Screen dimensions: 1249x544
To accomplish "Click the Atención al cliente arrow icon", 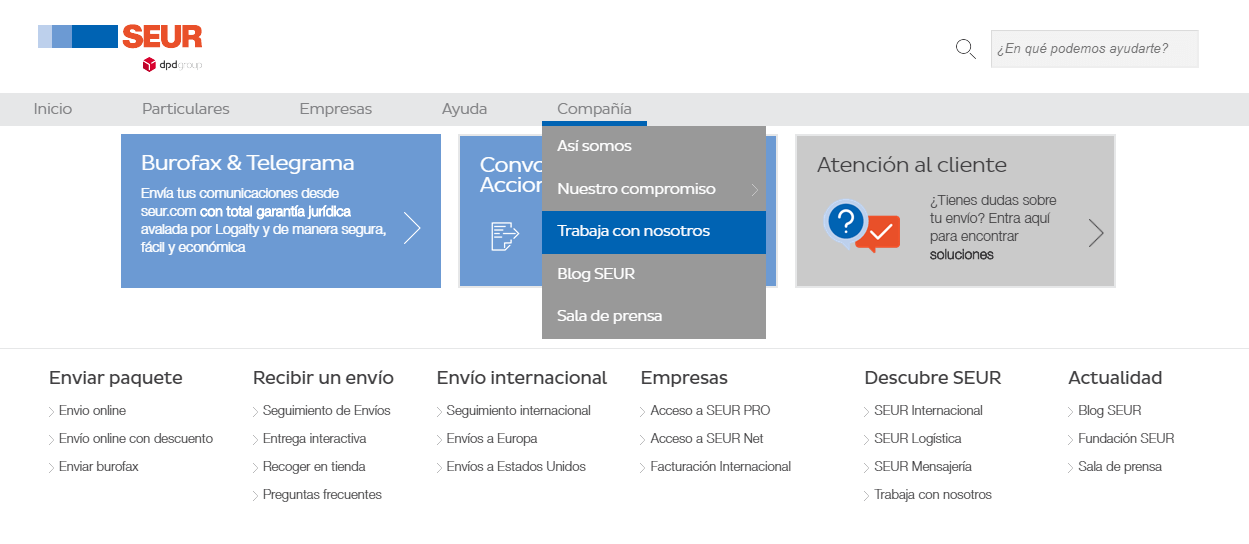I will click(x=1096, y=234).
